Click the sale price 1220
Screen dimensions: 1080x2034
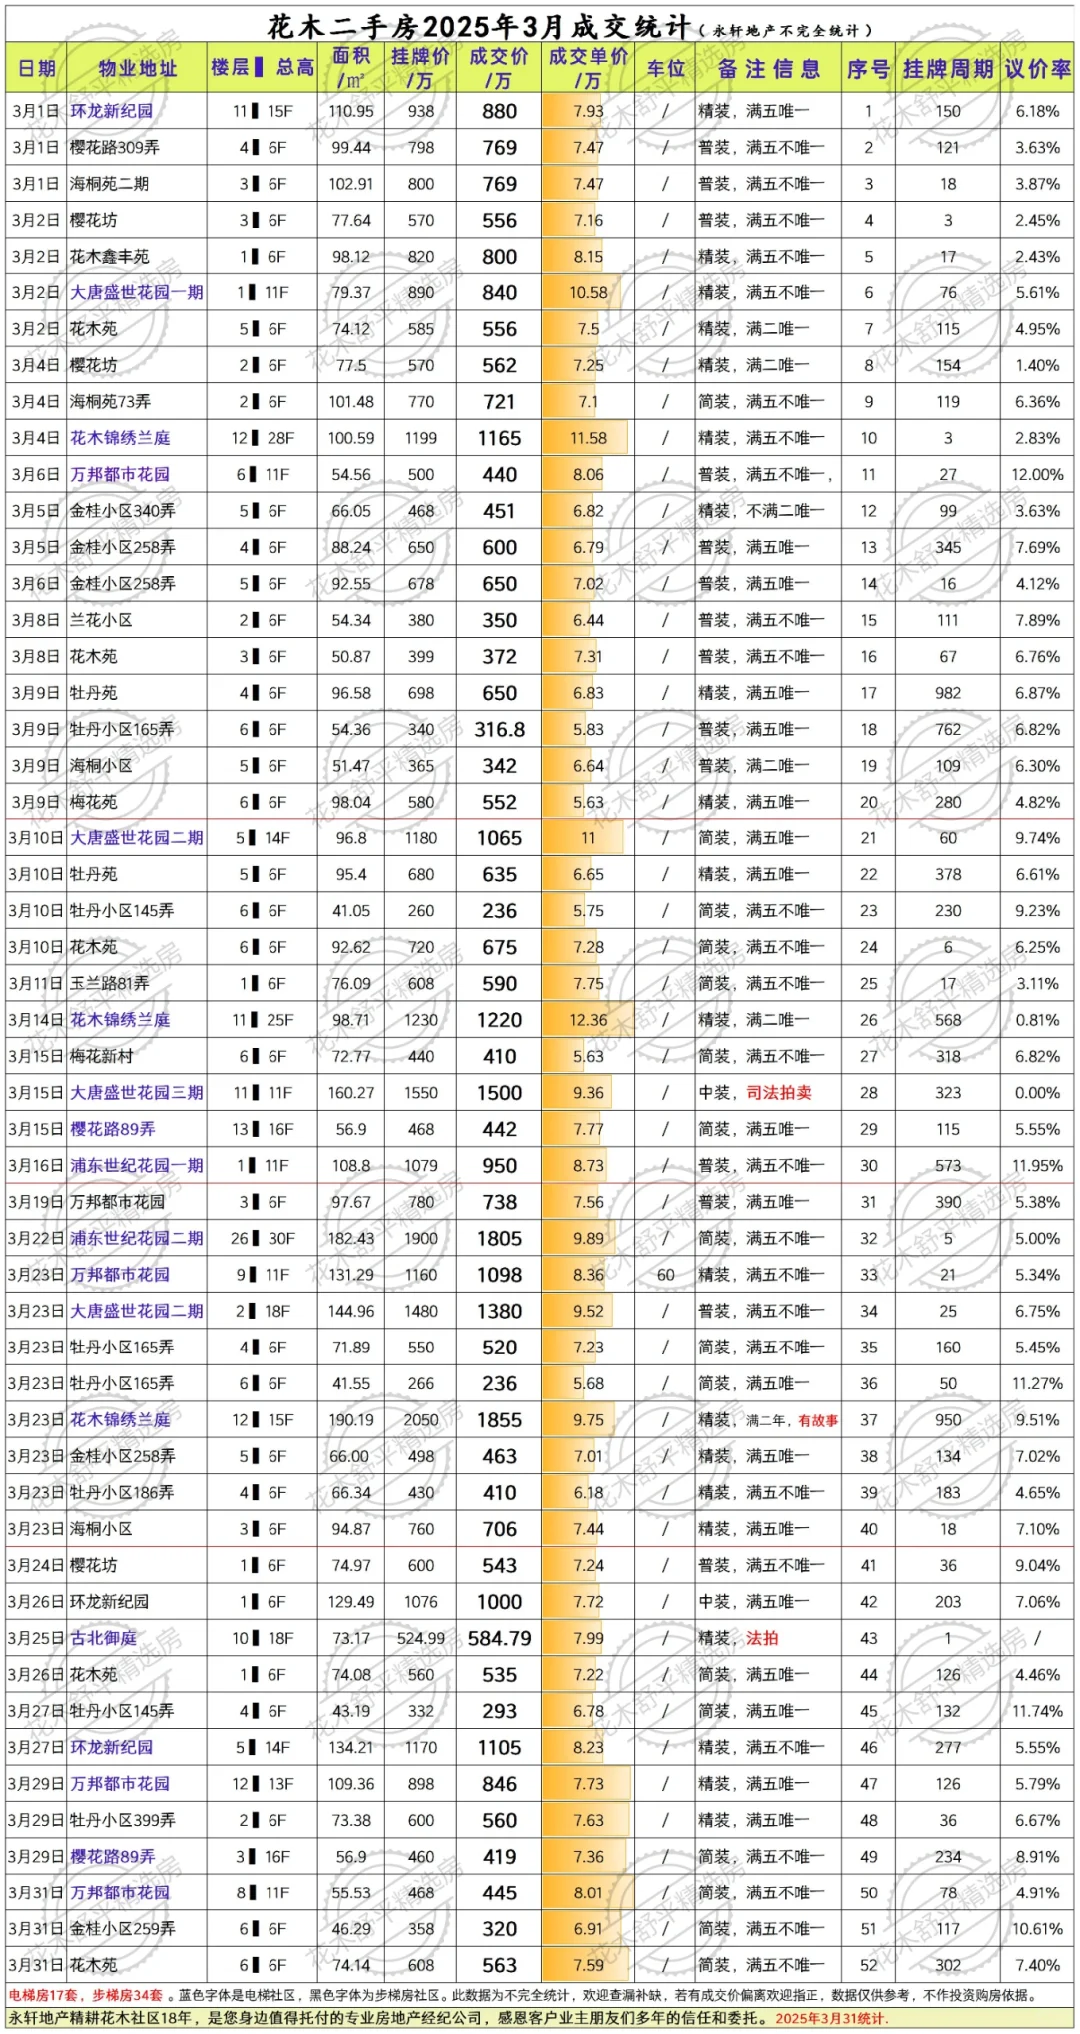click(x=499, y=1020)
